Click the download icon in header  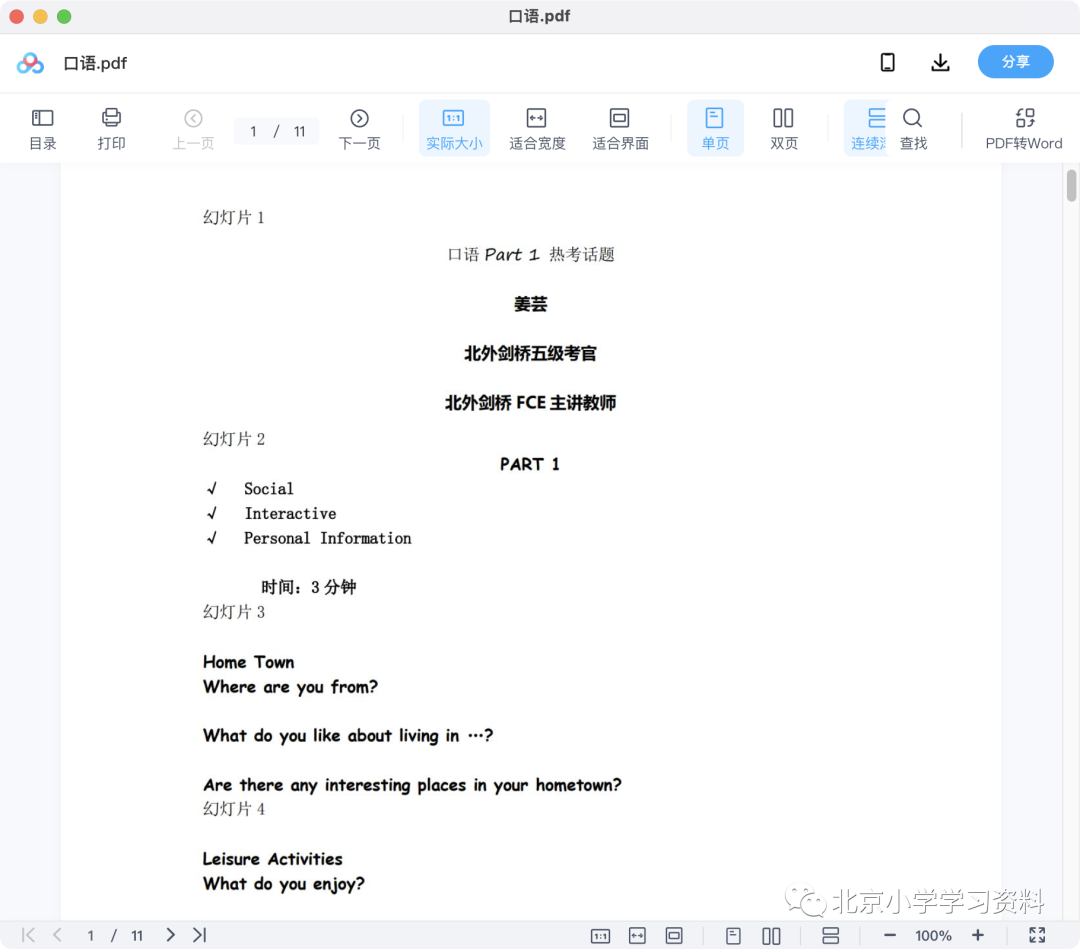(940, 63)
